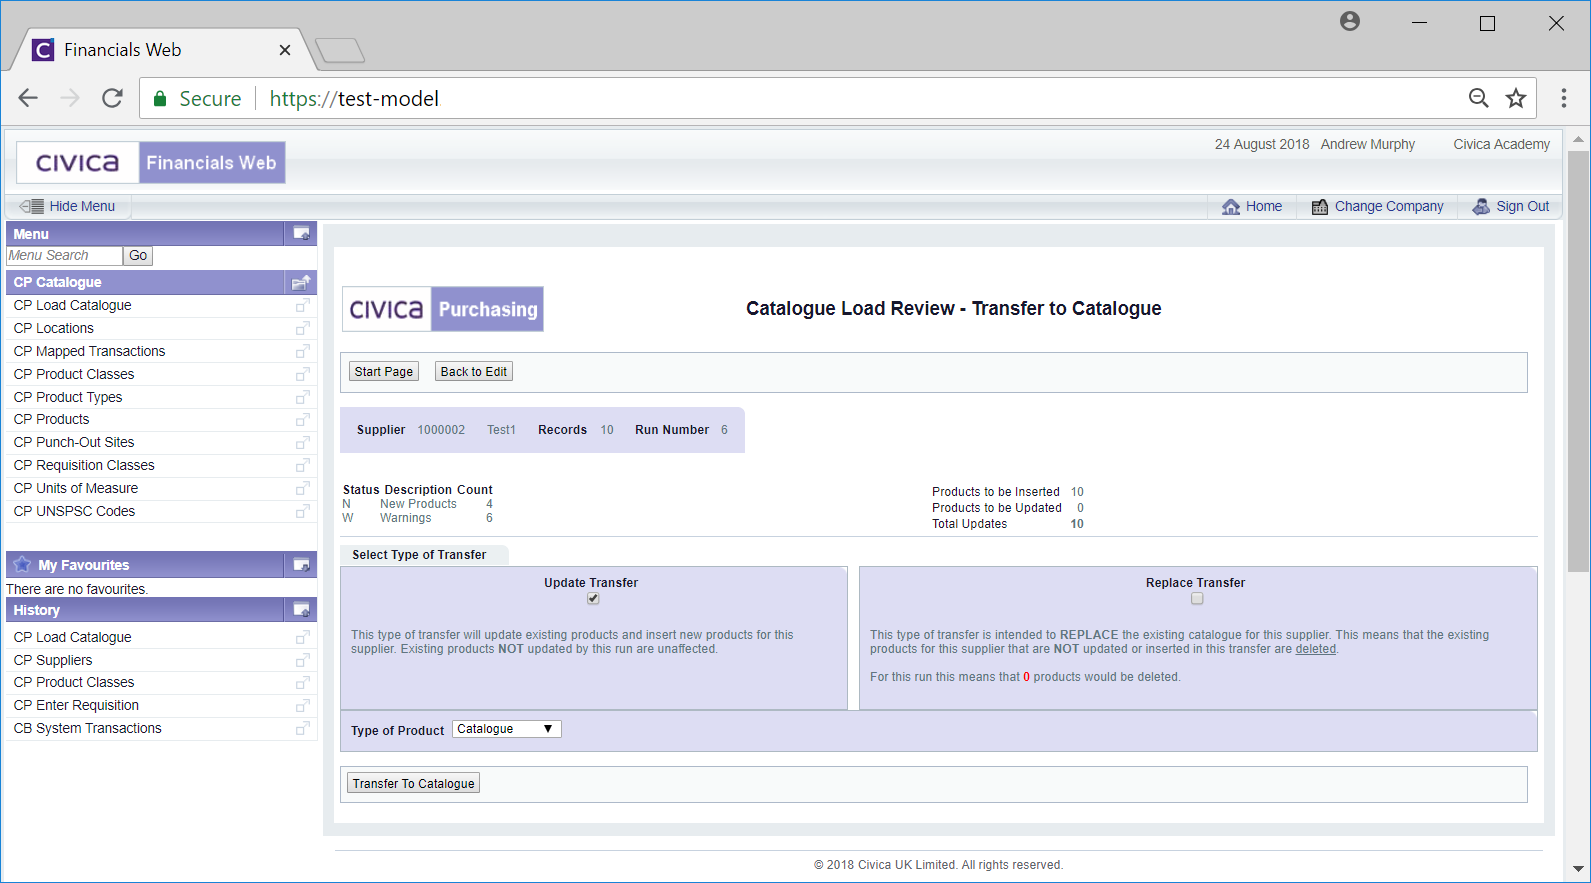Screen dimensions: 1591x883
Task: Check the Replace Transfer checkbox
Action: (x=1197, y=599)
